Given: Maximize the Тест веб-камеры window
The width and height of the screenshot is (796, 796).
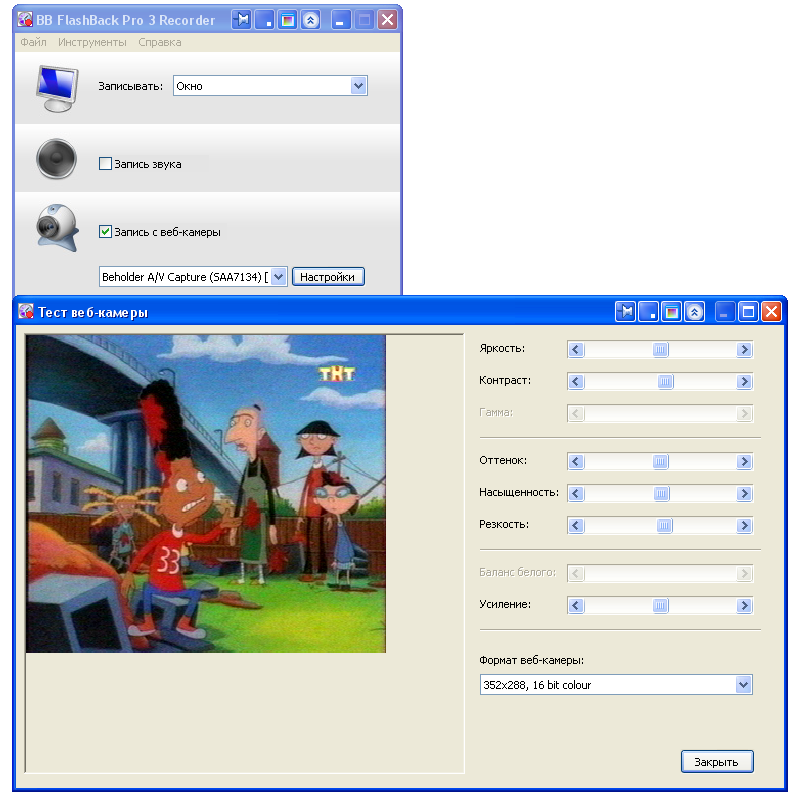Looking at the screenshot, I should click(x=748, y=312).
